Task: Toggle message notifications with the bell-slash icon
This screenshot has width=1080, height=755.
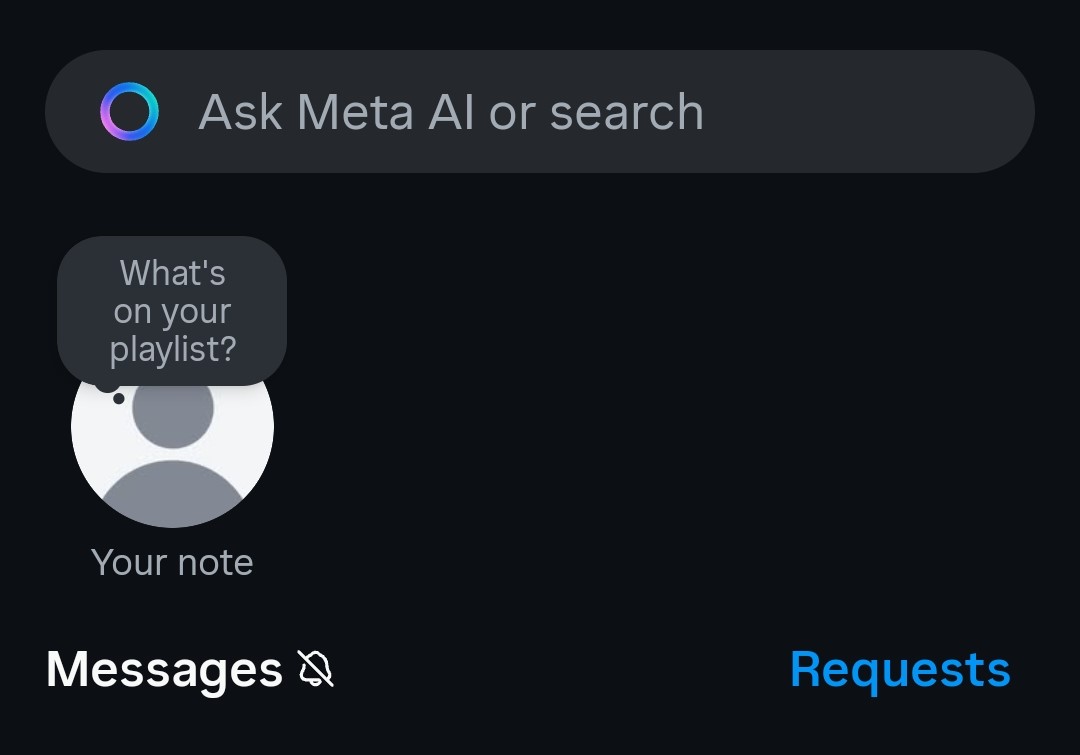Action: pyautogui.click(x=316, y=668)
